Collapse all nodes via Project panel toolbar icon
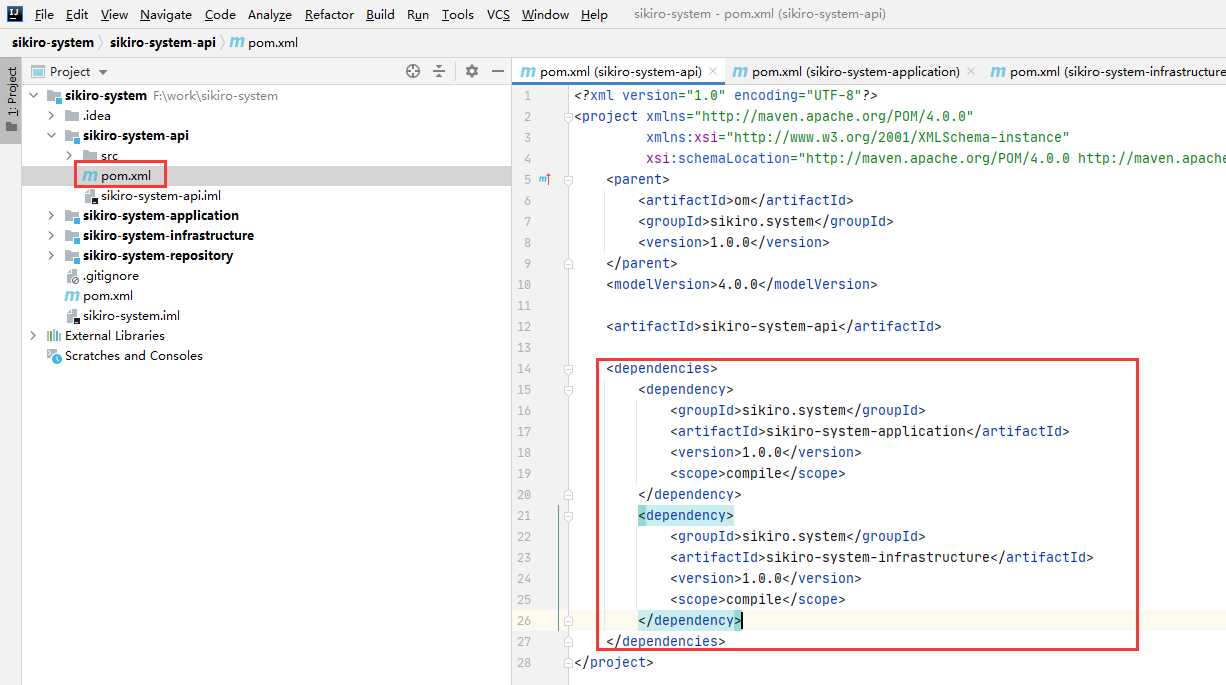Image resolution: width=1226 pixels, height=685 pixels. coord(439,71)
